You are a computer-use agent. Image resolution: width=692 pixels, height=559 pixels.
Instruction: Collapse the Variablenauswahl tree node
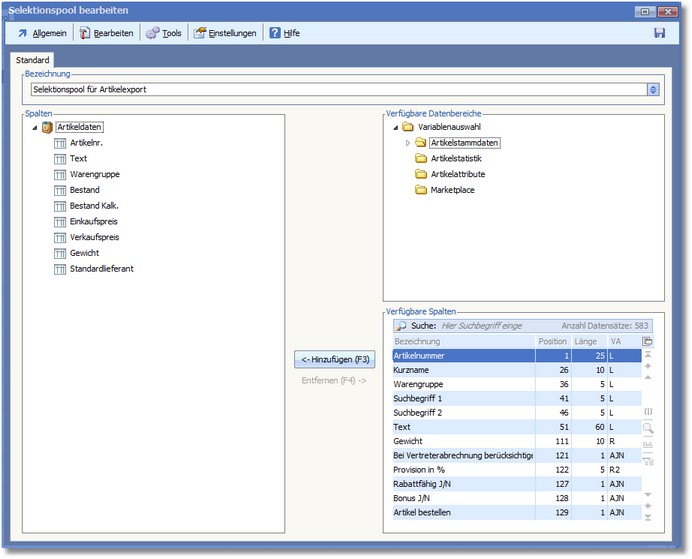click(x=395, y=128)
